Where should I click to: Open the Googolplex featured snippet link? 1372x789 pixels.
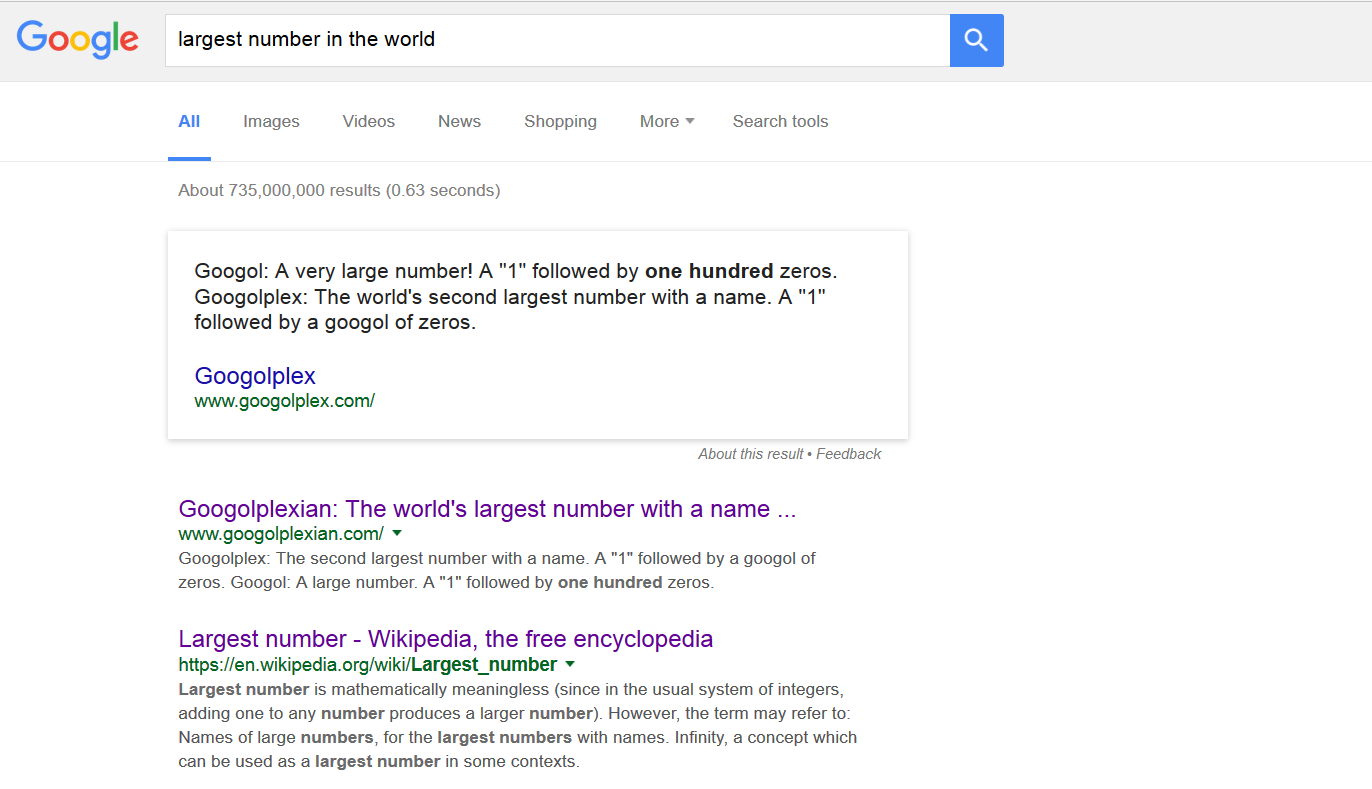255,376
